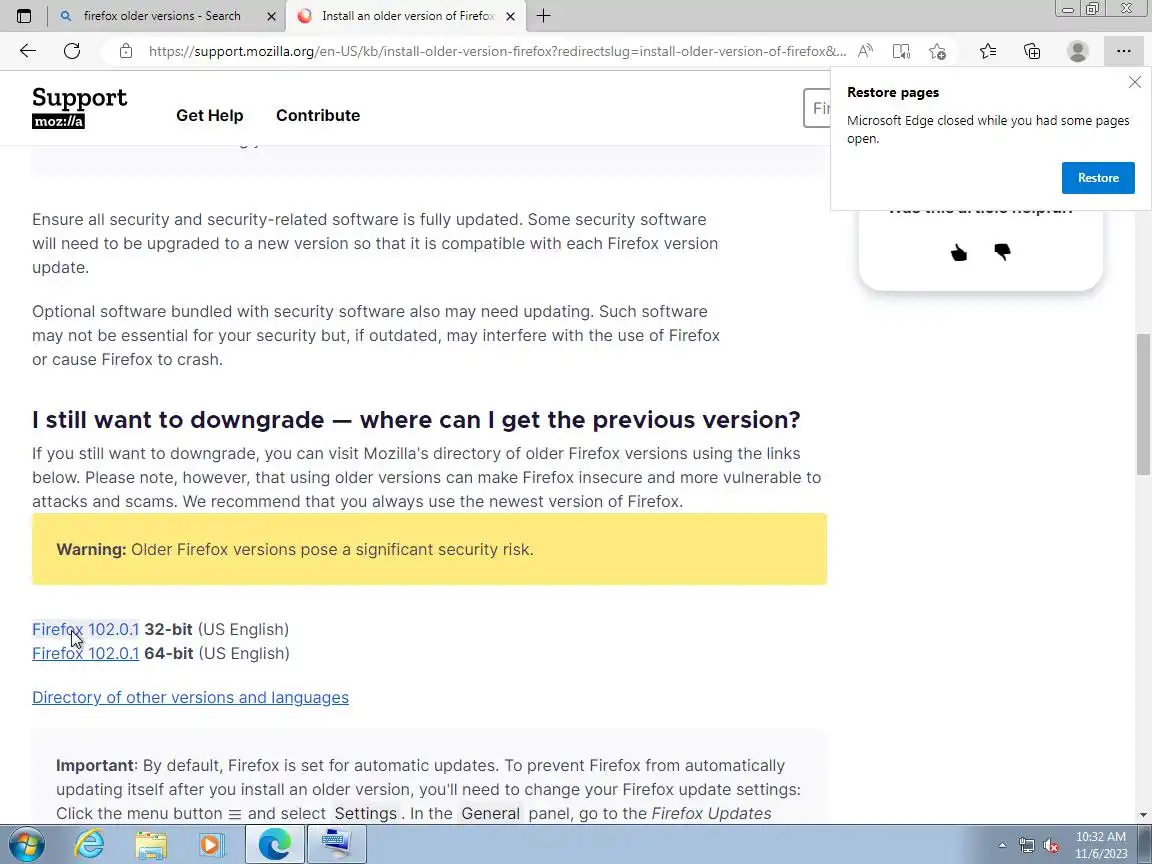Image resolution: width=1152 pixels, height=864 pixels.
Task: Activate Read aloud icon in address bar
Action: coord(865,51)
